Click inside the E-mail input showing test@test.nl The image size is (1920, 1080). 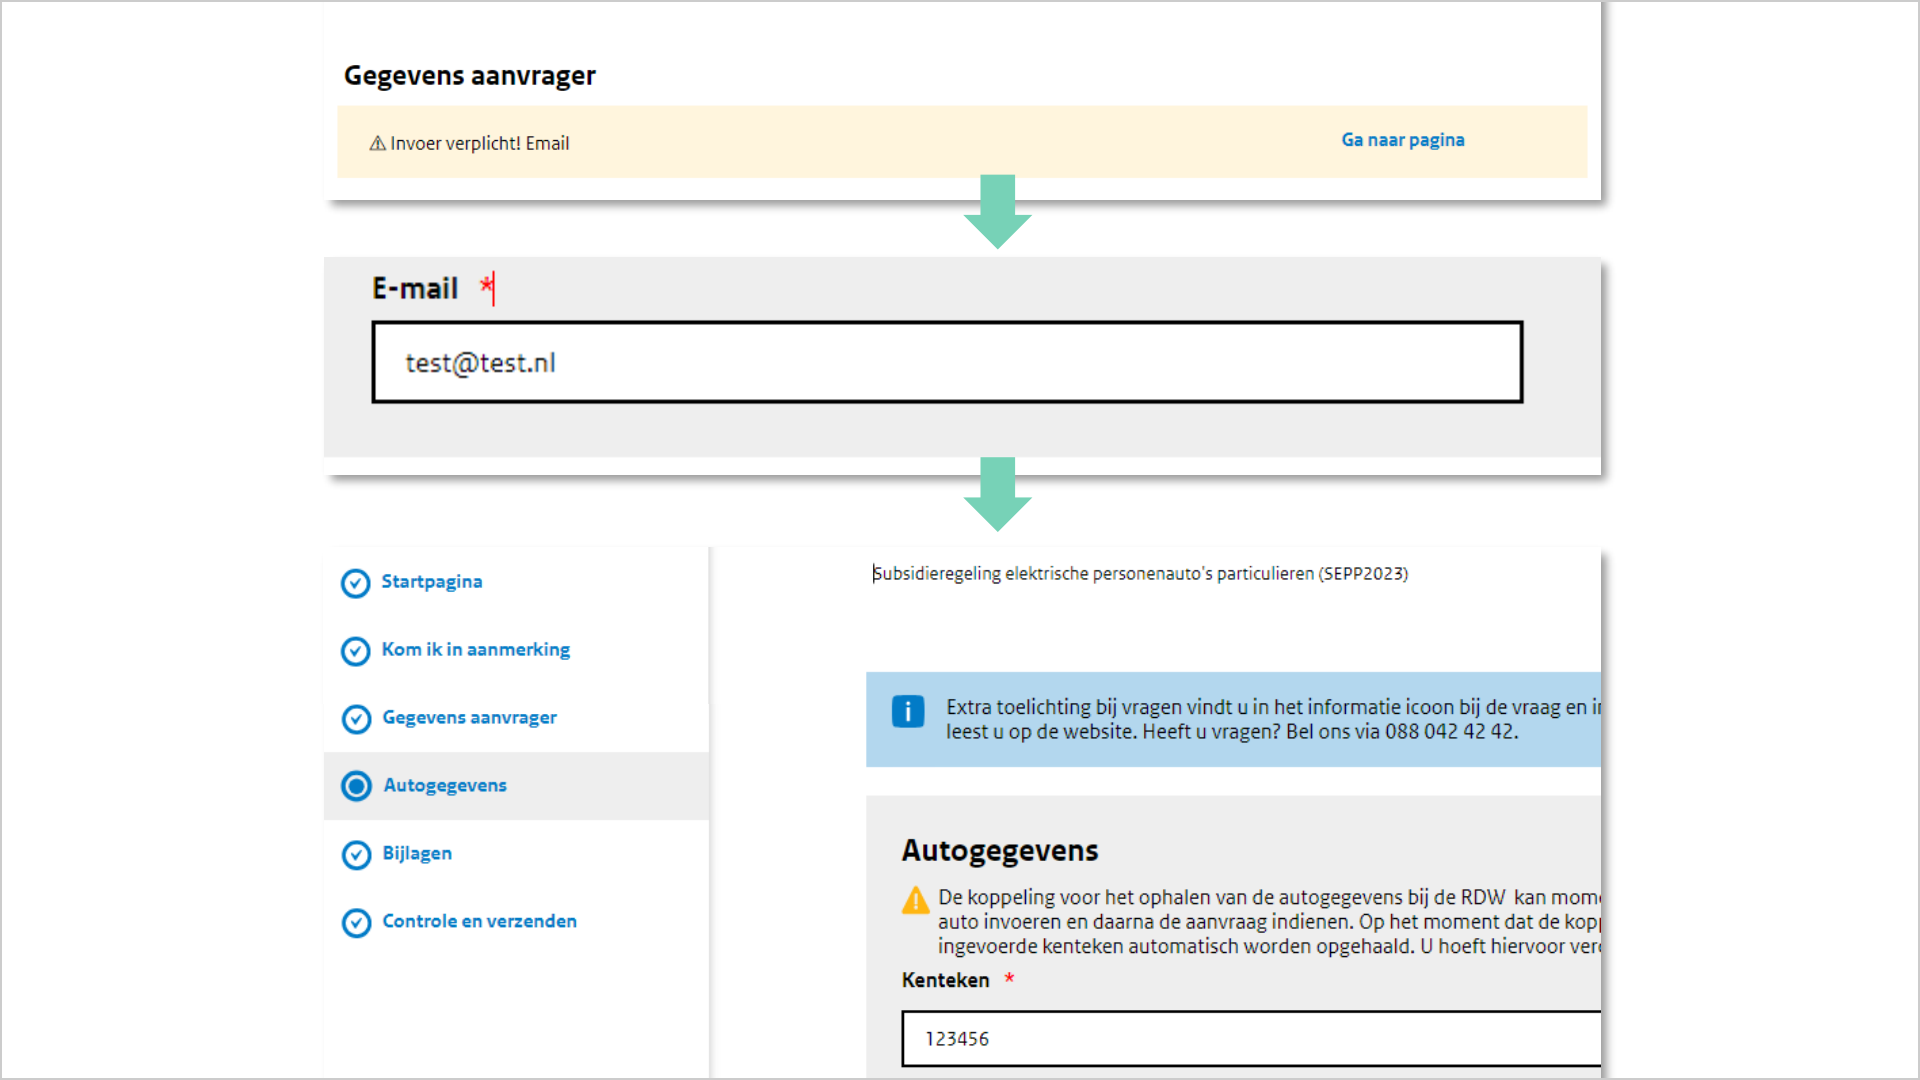click(946, 362)
